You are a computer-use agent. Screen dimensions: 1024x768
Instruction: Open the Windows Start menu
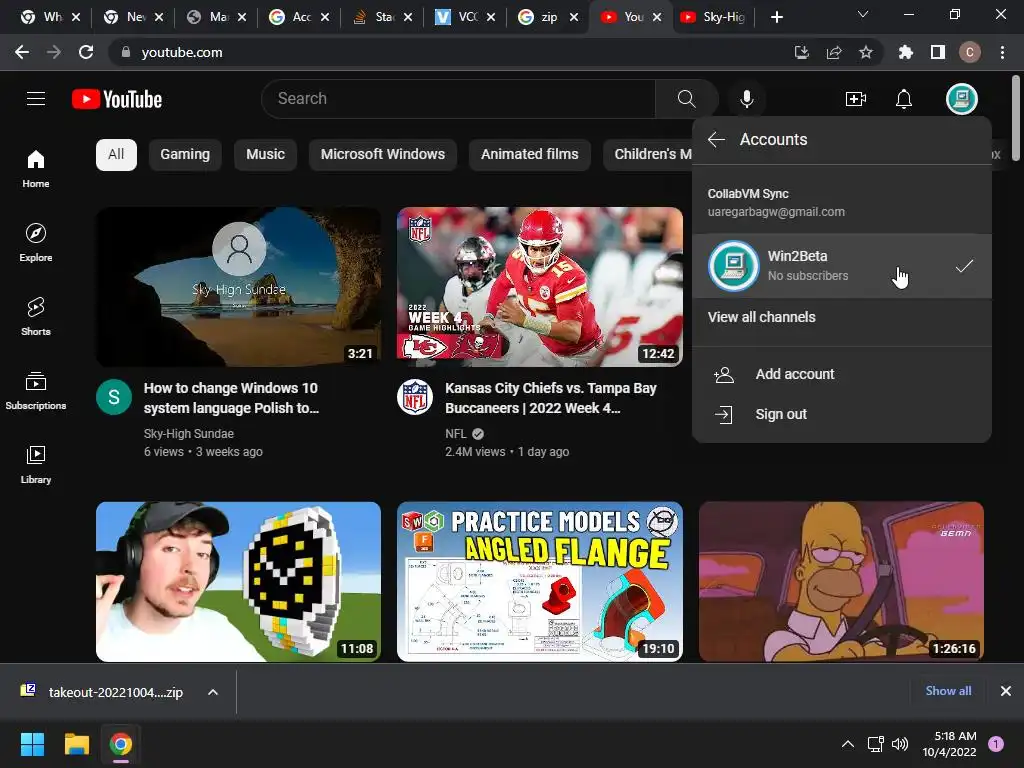pyautogui.click(x=33, y=744)
